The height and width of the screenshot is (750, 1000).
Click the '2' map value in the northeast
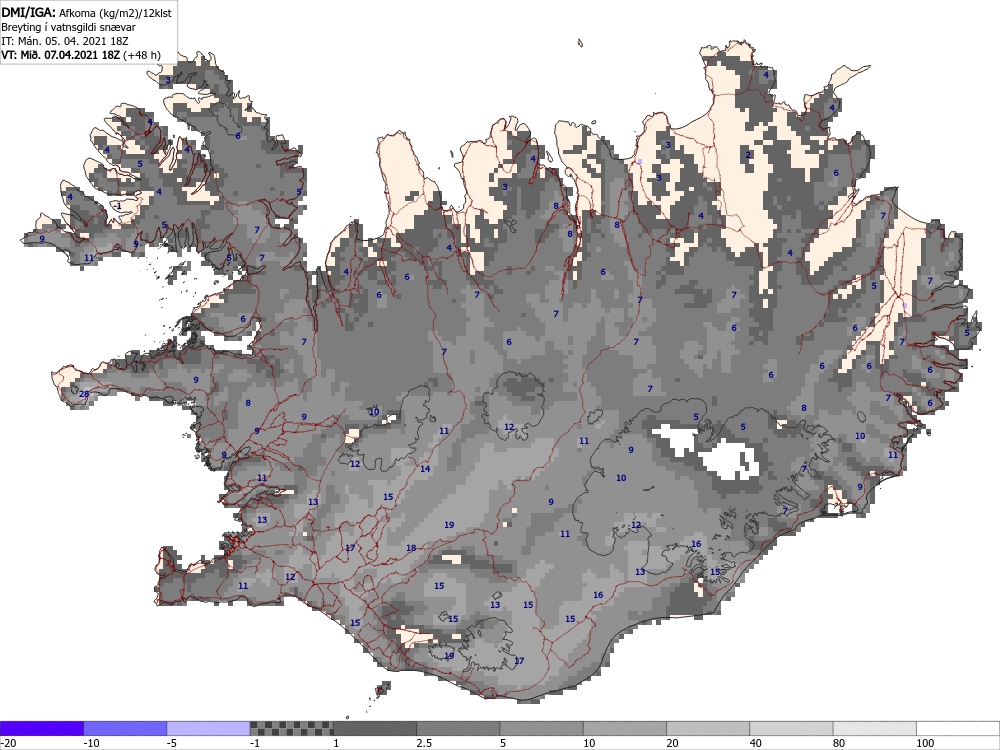tap(748, 155)
